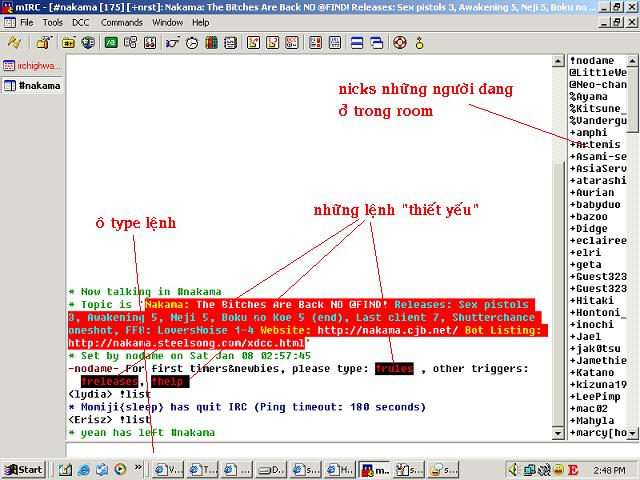Select %Ayama in the nick list
640x480 pixels.
click(x=589, y=97)
